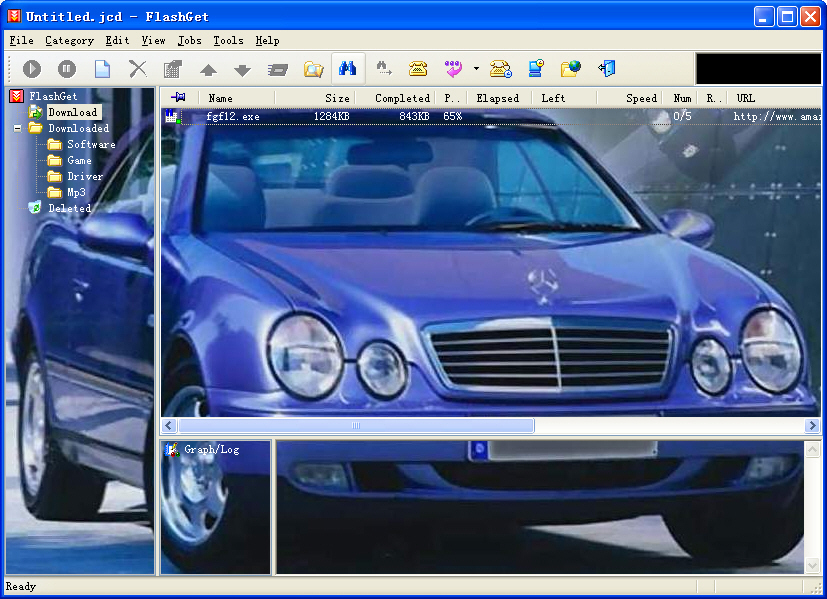827x599 pixels.
Task: Click the Exit door arrow icon
Action: pyautogui.click(x=607, y=69)
